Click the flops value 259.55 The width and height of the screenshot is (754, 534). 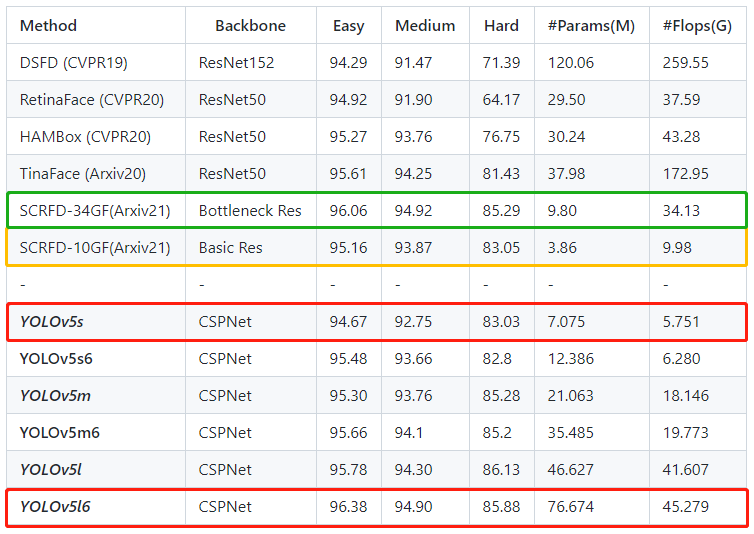(x=686, y=63)
